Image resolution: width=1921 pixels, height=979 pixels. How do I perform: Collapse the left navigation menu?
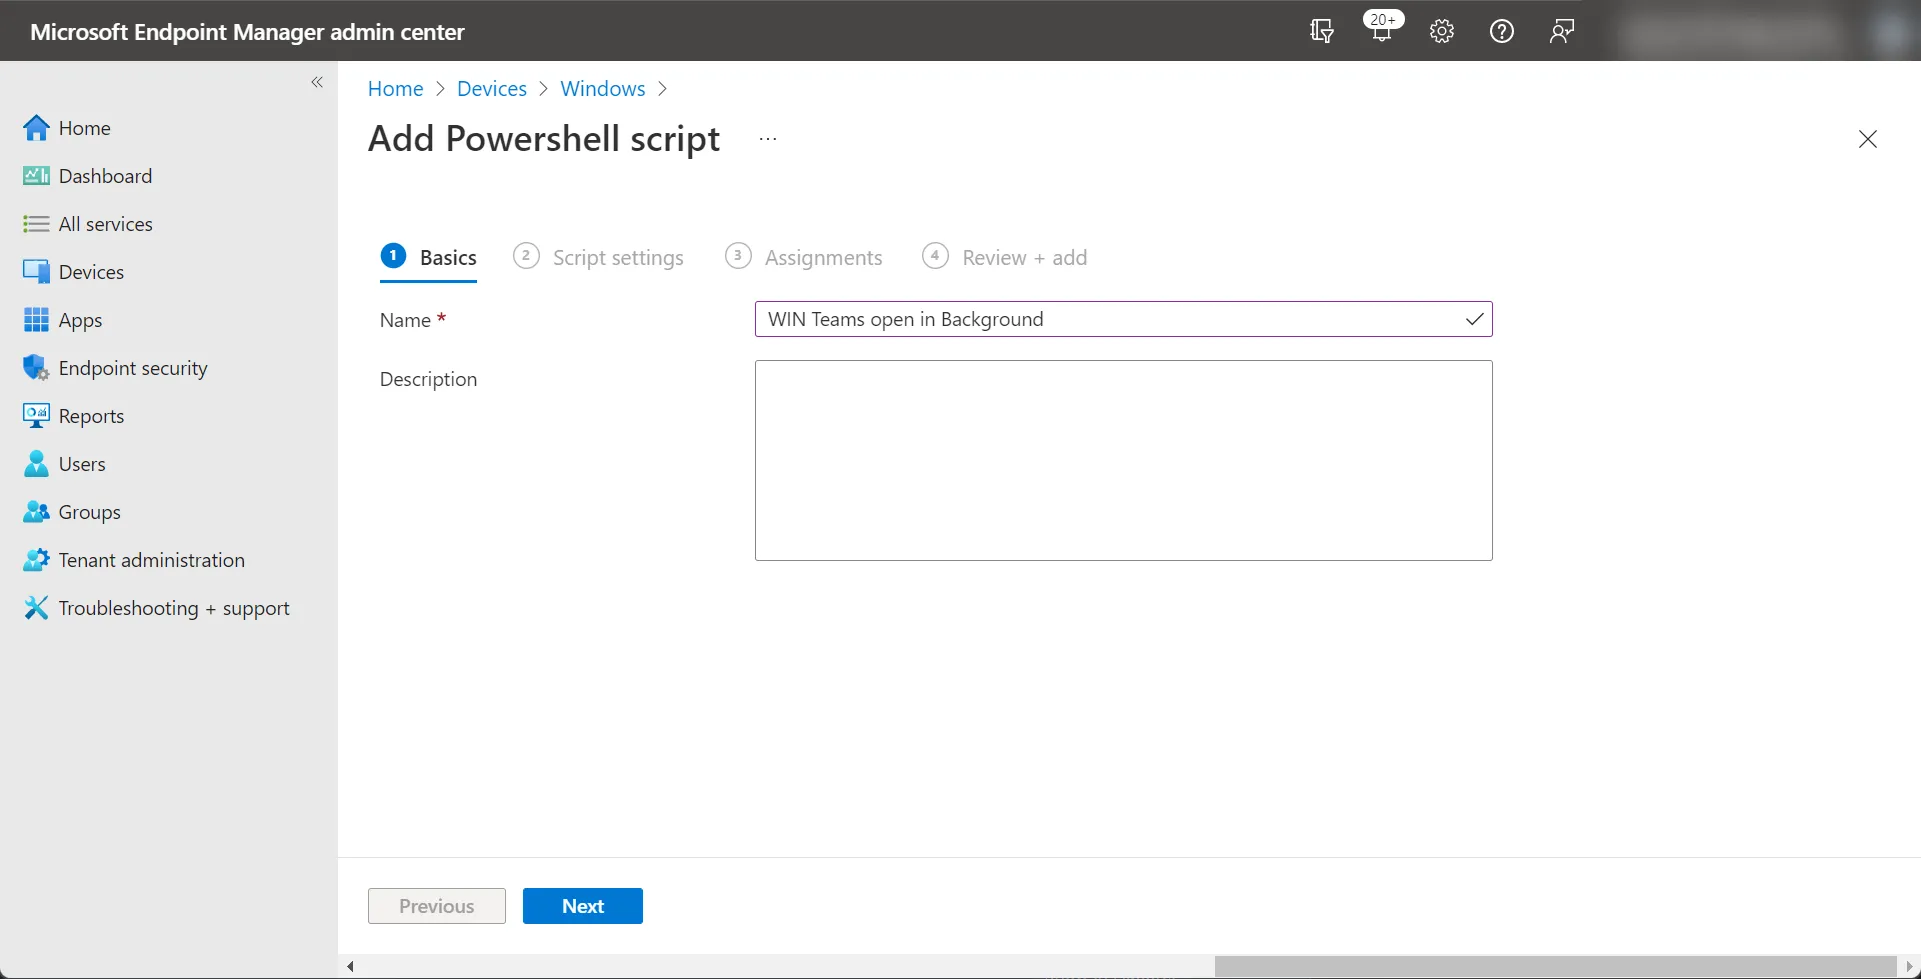point(317,82)
